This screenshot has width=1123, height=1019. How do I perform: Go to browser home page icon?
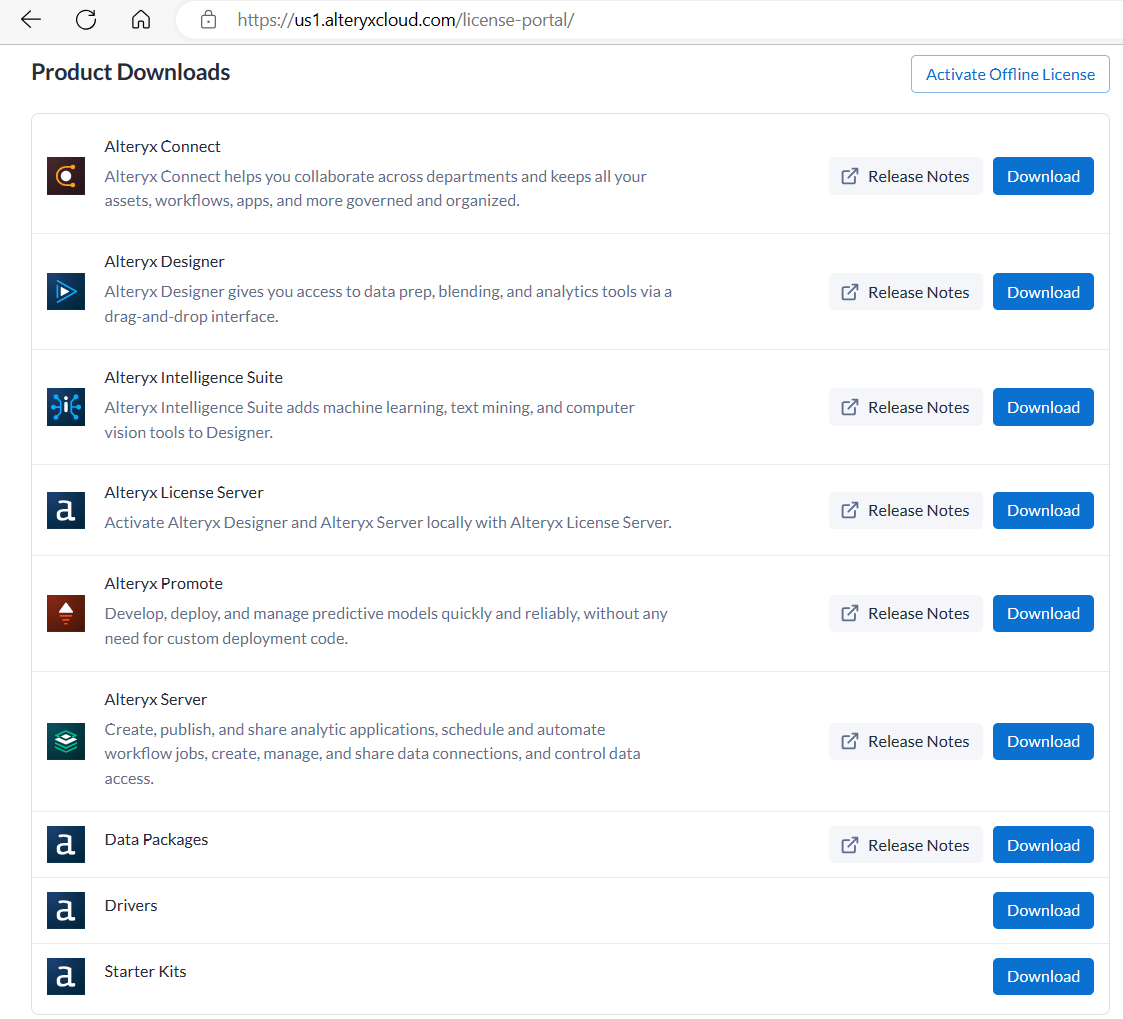[141, 19]
